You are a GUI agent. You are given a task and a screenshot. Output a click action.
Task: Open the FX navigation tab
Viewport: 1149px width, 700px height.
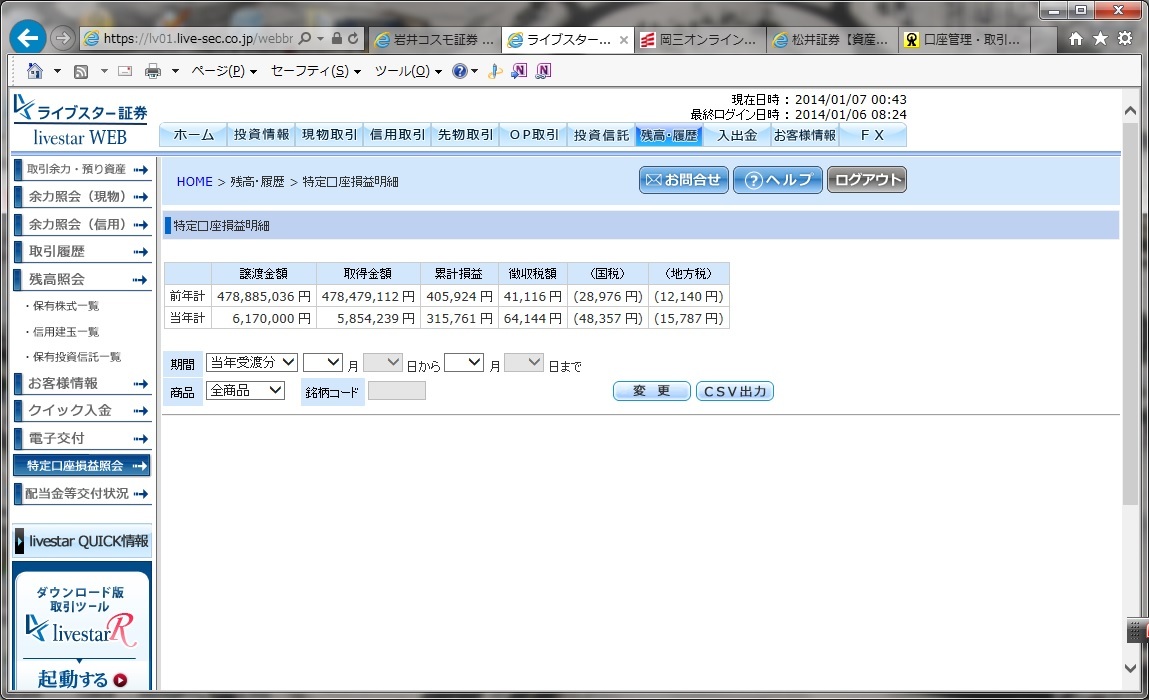(x=873, y=135)
